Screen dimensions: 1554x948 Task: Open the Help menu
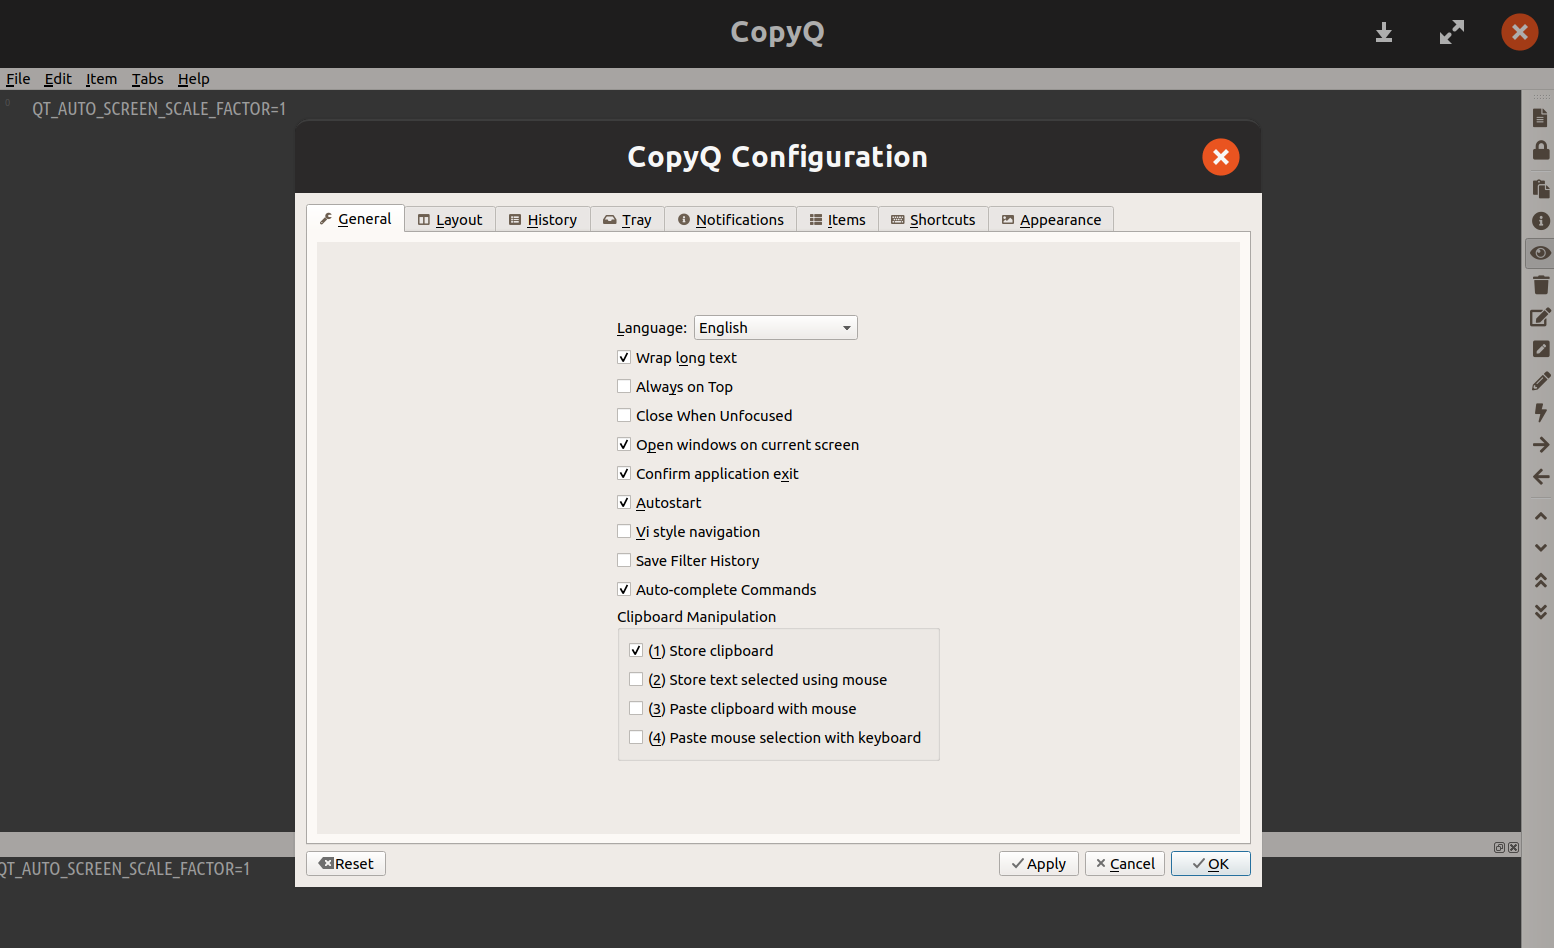193,79
